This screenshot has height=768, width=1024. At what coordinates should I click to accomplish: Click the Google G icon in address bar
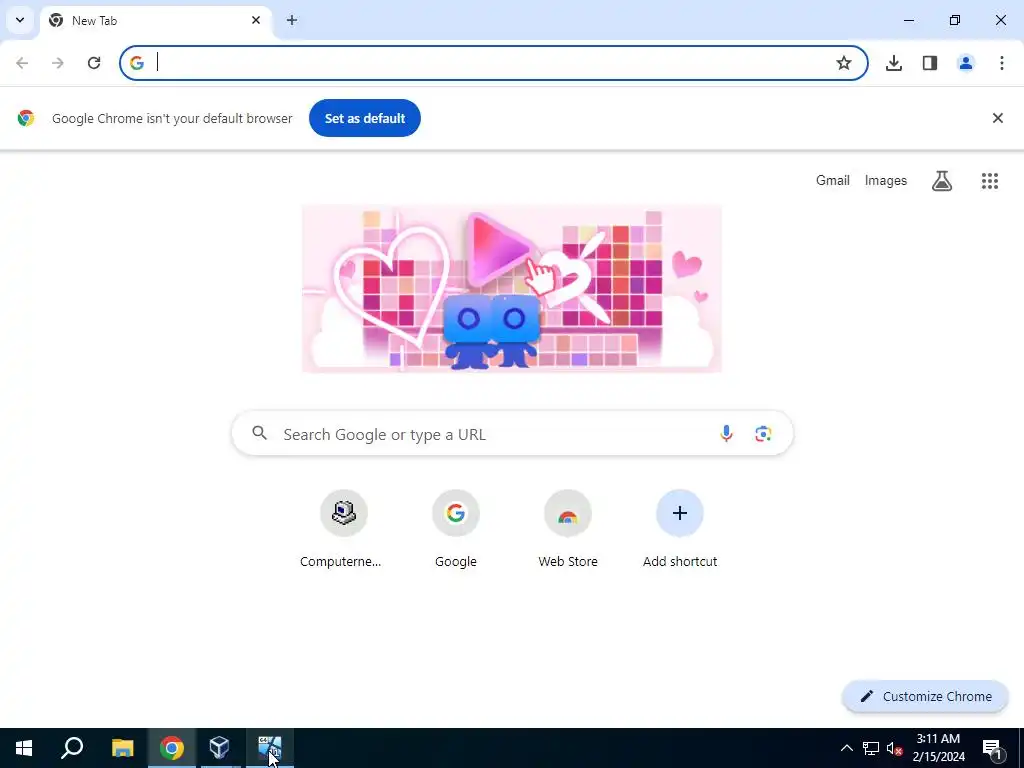136,63
